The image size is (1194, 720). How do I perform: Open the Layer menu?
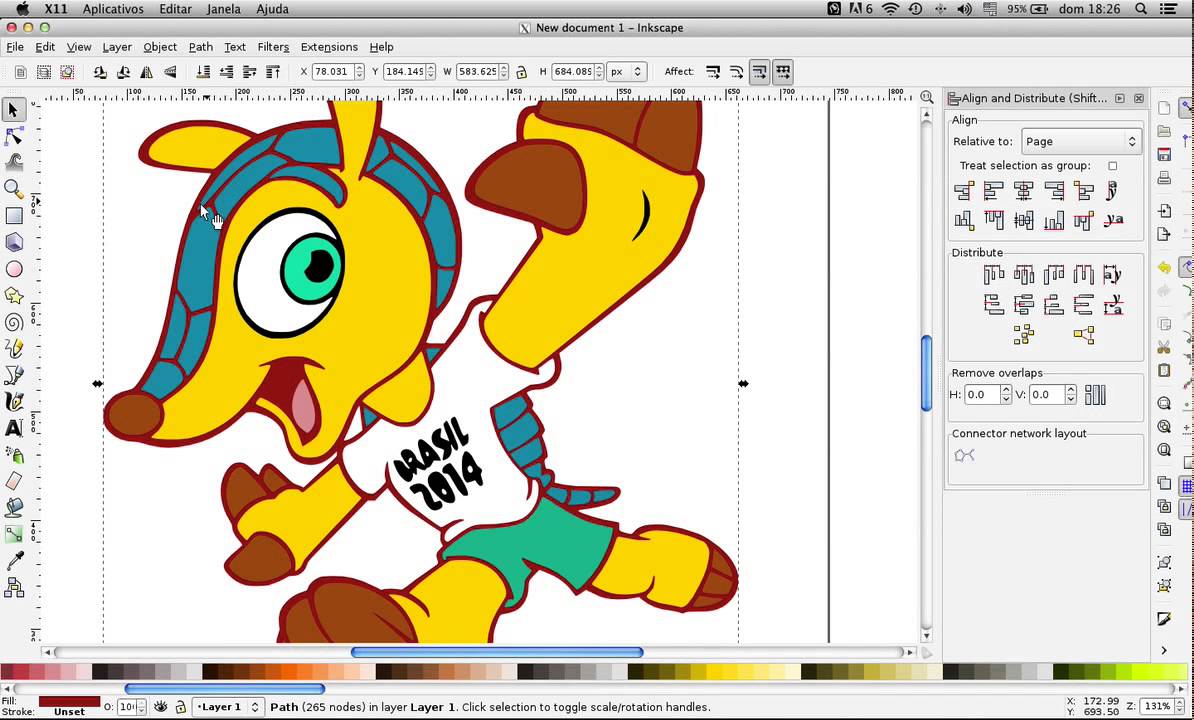tap(117, 46)
